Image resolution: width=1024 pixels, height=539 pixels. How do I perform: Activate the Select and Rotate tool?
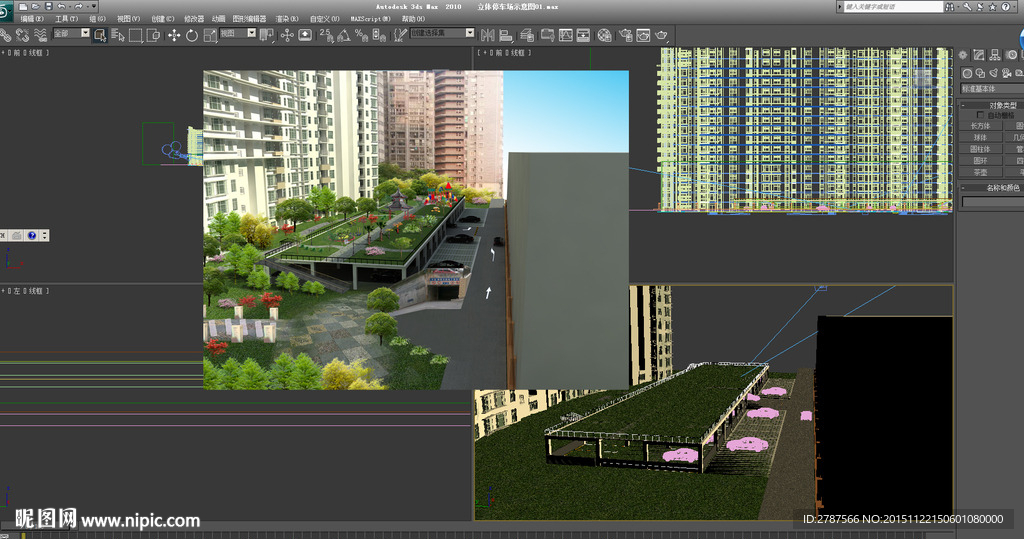[191, 35]
